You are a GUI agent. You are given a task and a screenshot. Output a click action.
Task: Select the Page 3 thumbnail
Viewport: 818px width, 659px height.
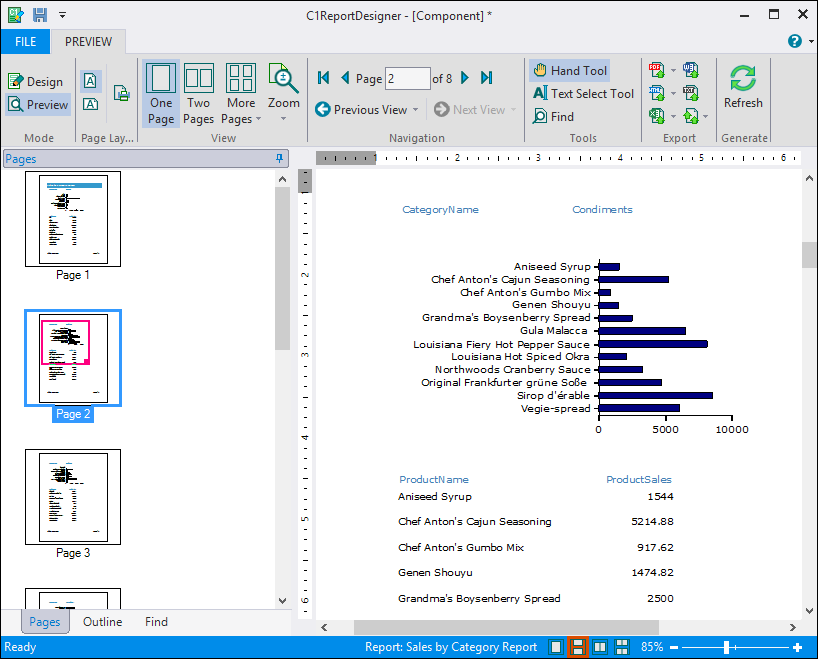pos(73,496)
